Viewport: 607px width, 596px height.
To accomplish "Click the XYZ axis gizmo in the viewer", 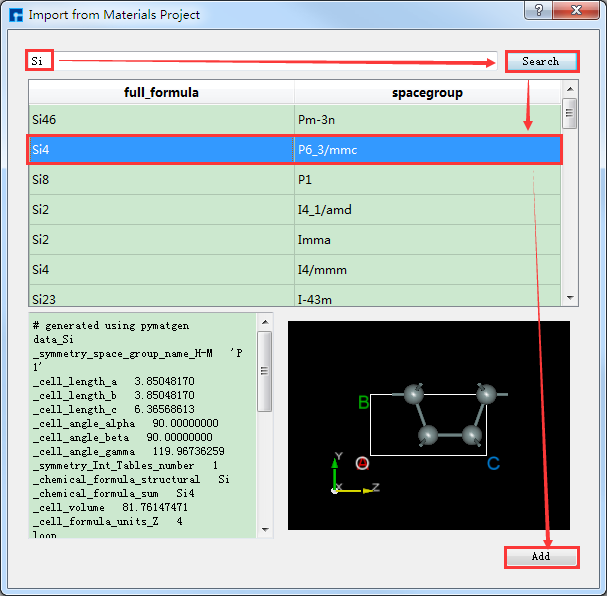I will pos(345,478).
